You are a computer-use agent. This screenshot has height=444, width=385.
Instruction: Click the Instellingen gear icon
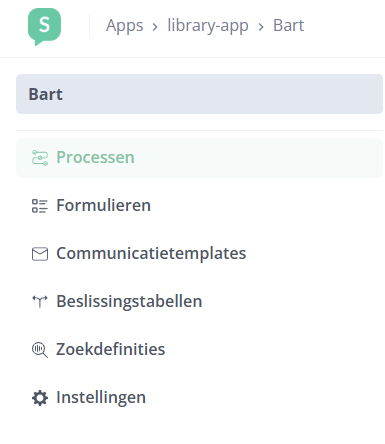click(x=40, y=398)
